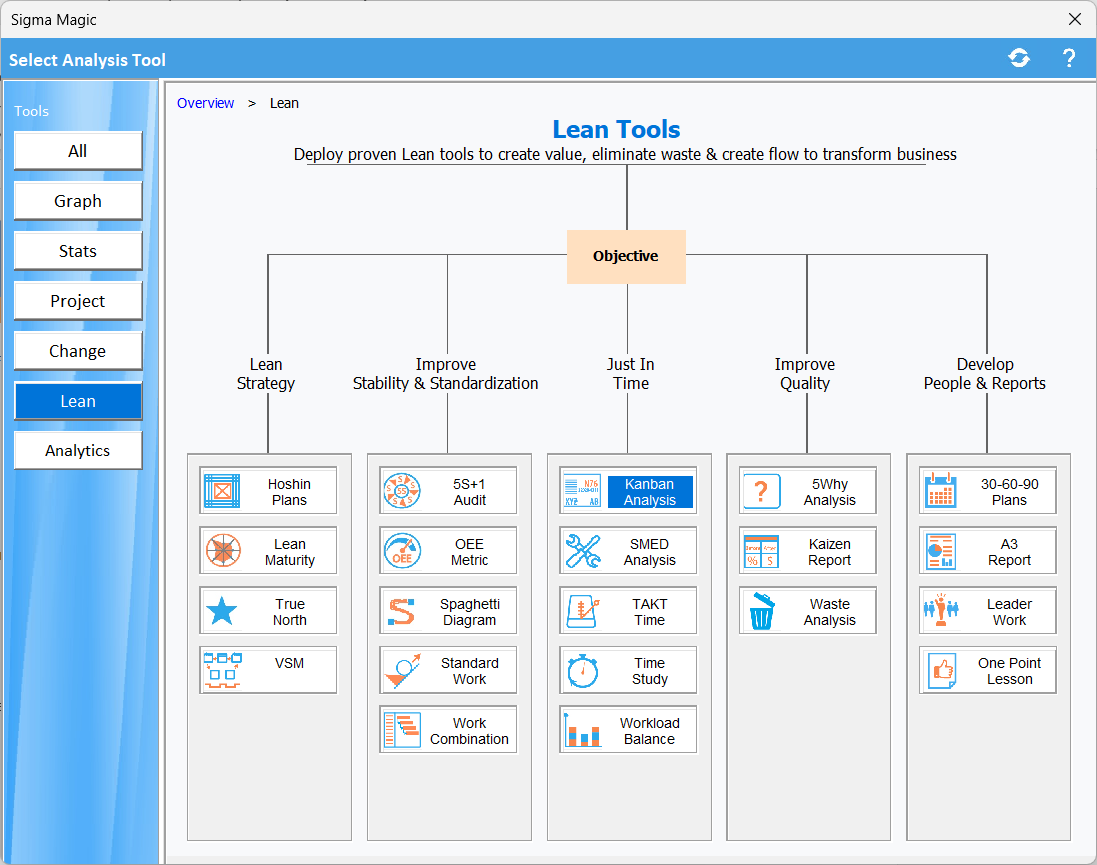
Task: Select the True North star icon
Action: click(222, 611)
